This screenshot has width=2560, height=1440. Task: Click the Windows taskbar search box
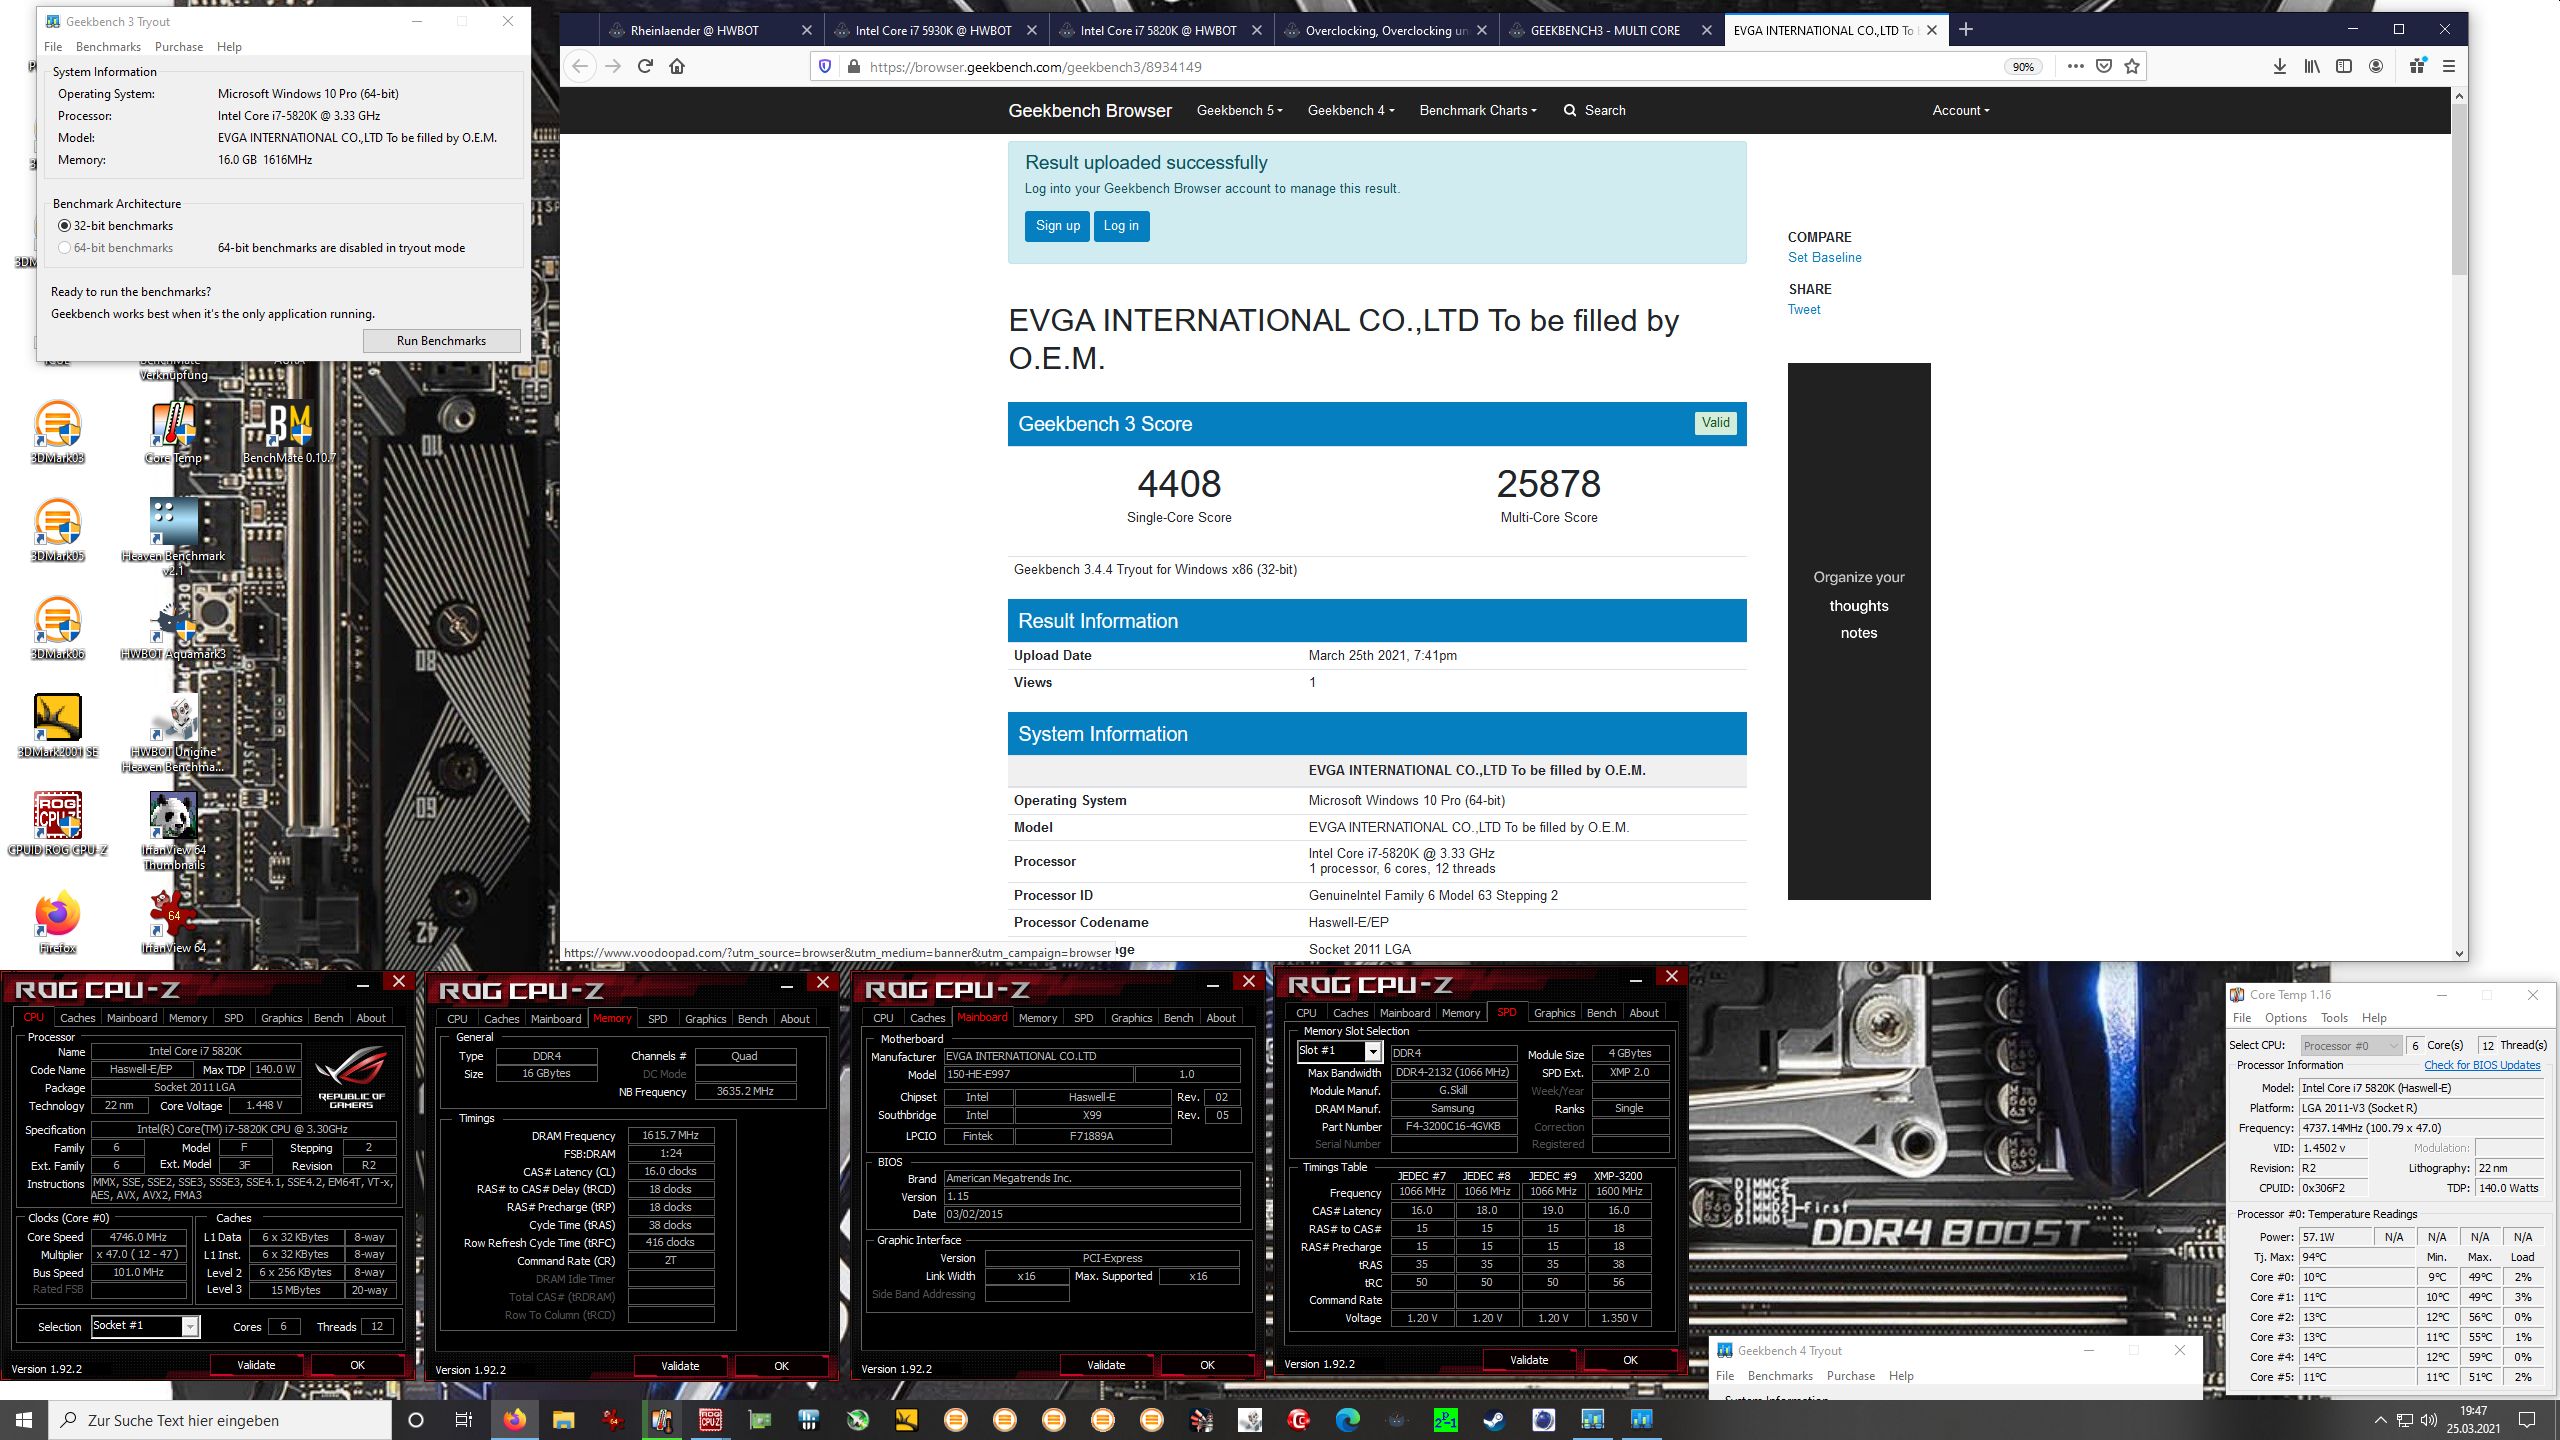220,1420
